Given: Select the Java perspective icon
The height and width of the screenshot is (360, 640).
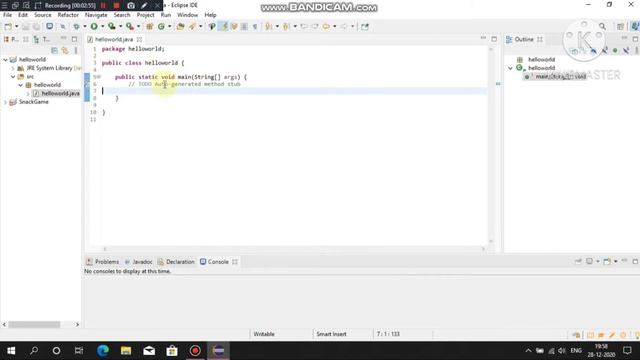Looking at the screenshot, I should [x=635, y=27].
